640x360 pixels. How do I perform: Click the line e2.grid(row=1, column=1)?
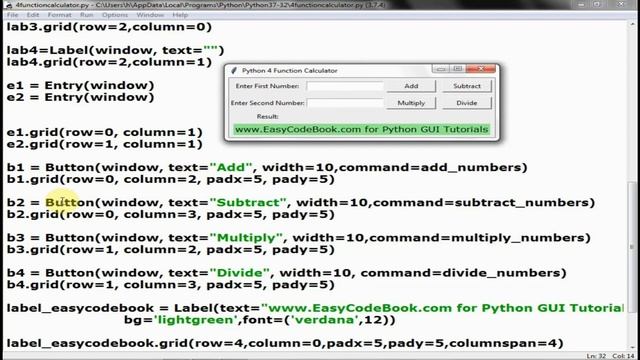pyautogui.click(x=104, y=144)
